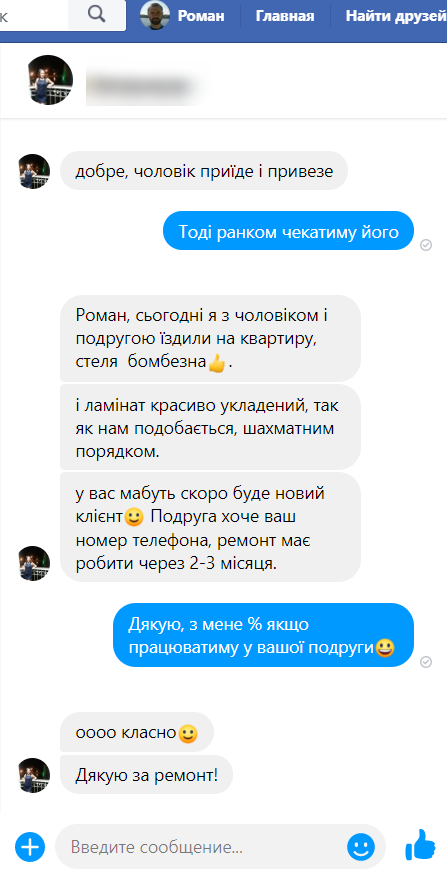Click the delivered checkmark next to Дякую, з мене %
The height and width of the screenshot is (879, 447).
(x=426, y=662)
